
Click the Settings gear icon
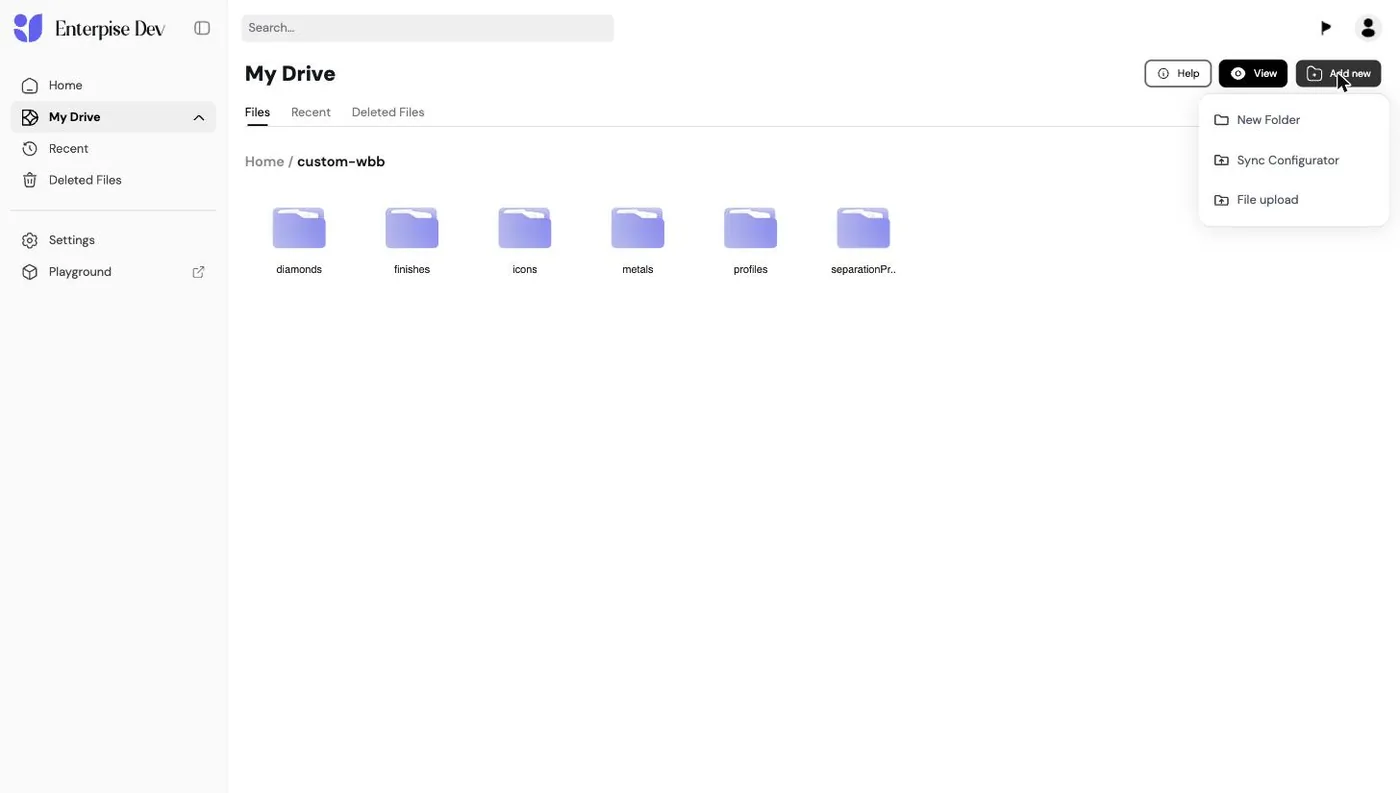[x=30, y=240]
